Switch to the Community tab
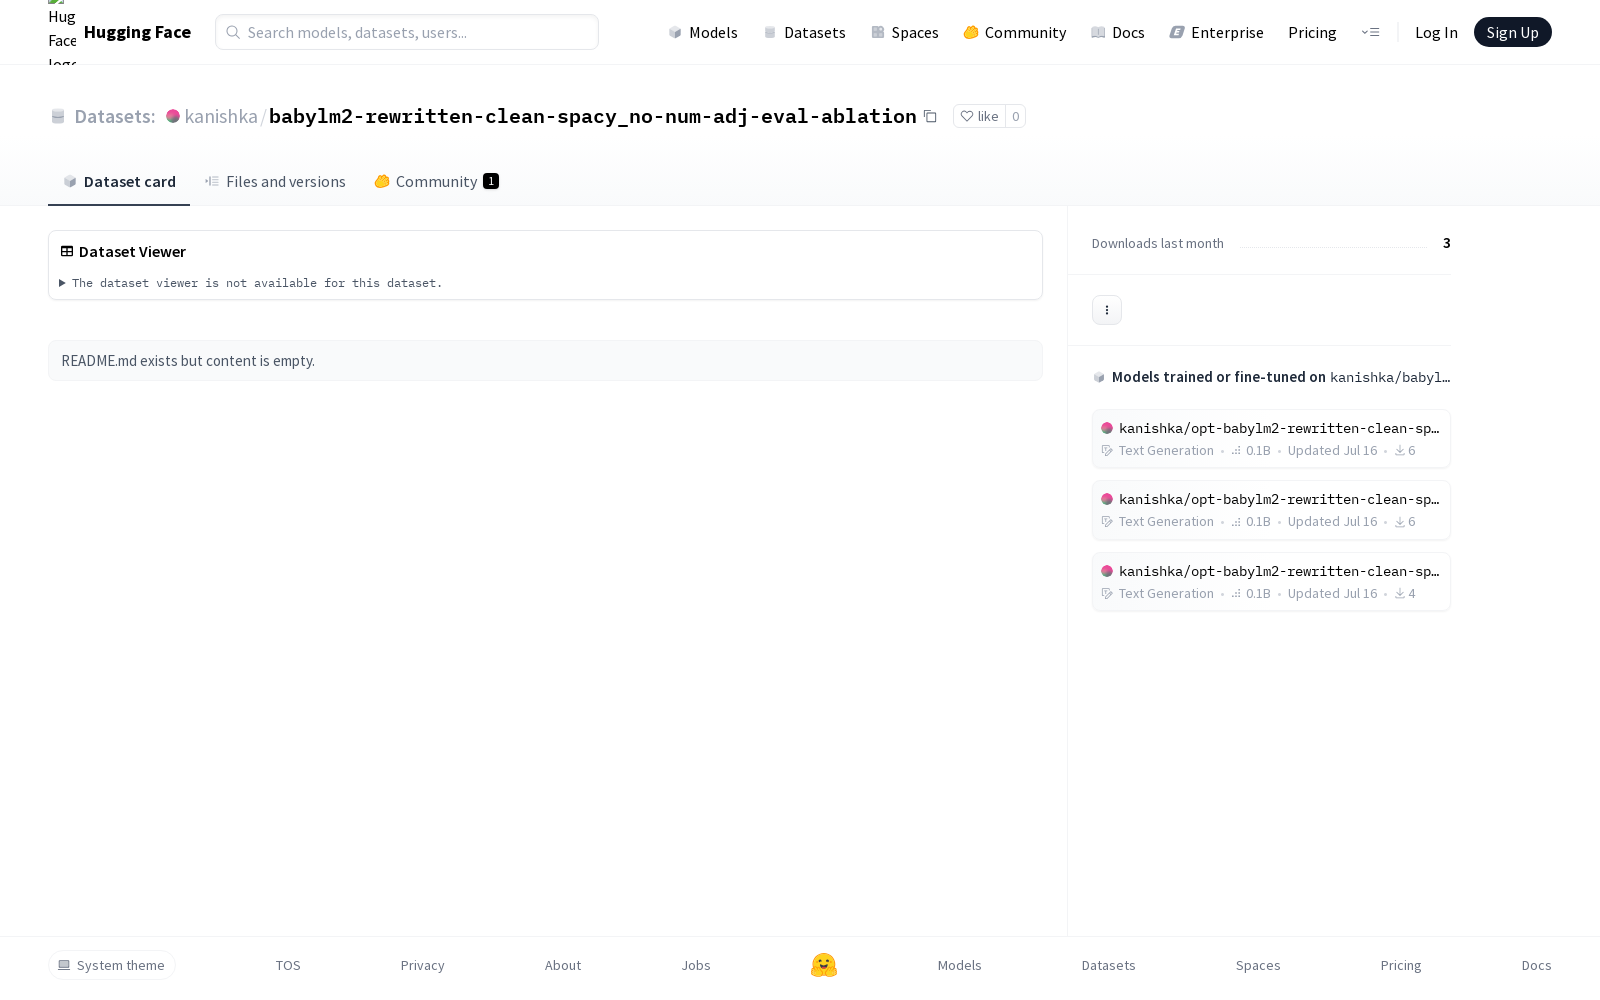The width and height of the screenshot is (1600, 1000). [x=436, y=181]
